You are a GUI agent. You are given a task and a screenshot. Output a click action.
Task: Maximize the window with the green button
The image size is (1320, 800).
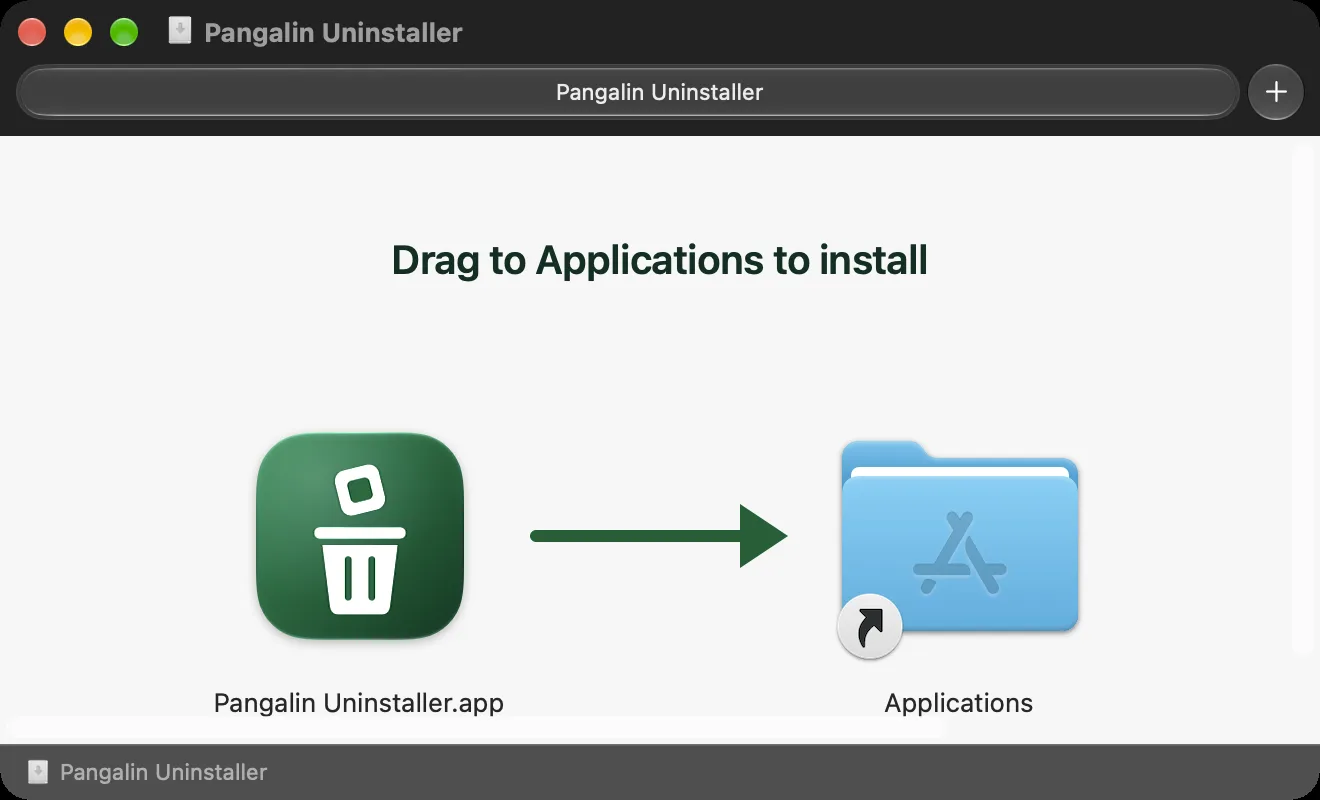(x=124, y=32)
